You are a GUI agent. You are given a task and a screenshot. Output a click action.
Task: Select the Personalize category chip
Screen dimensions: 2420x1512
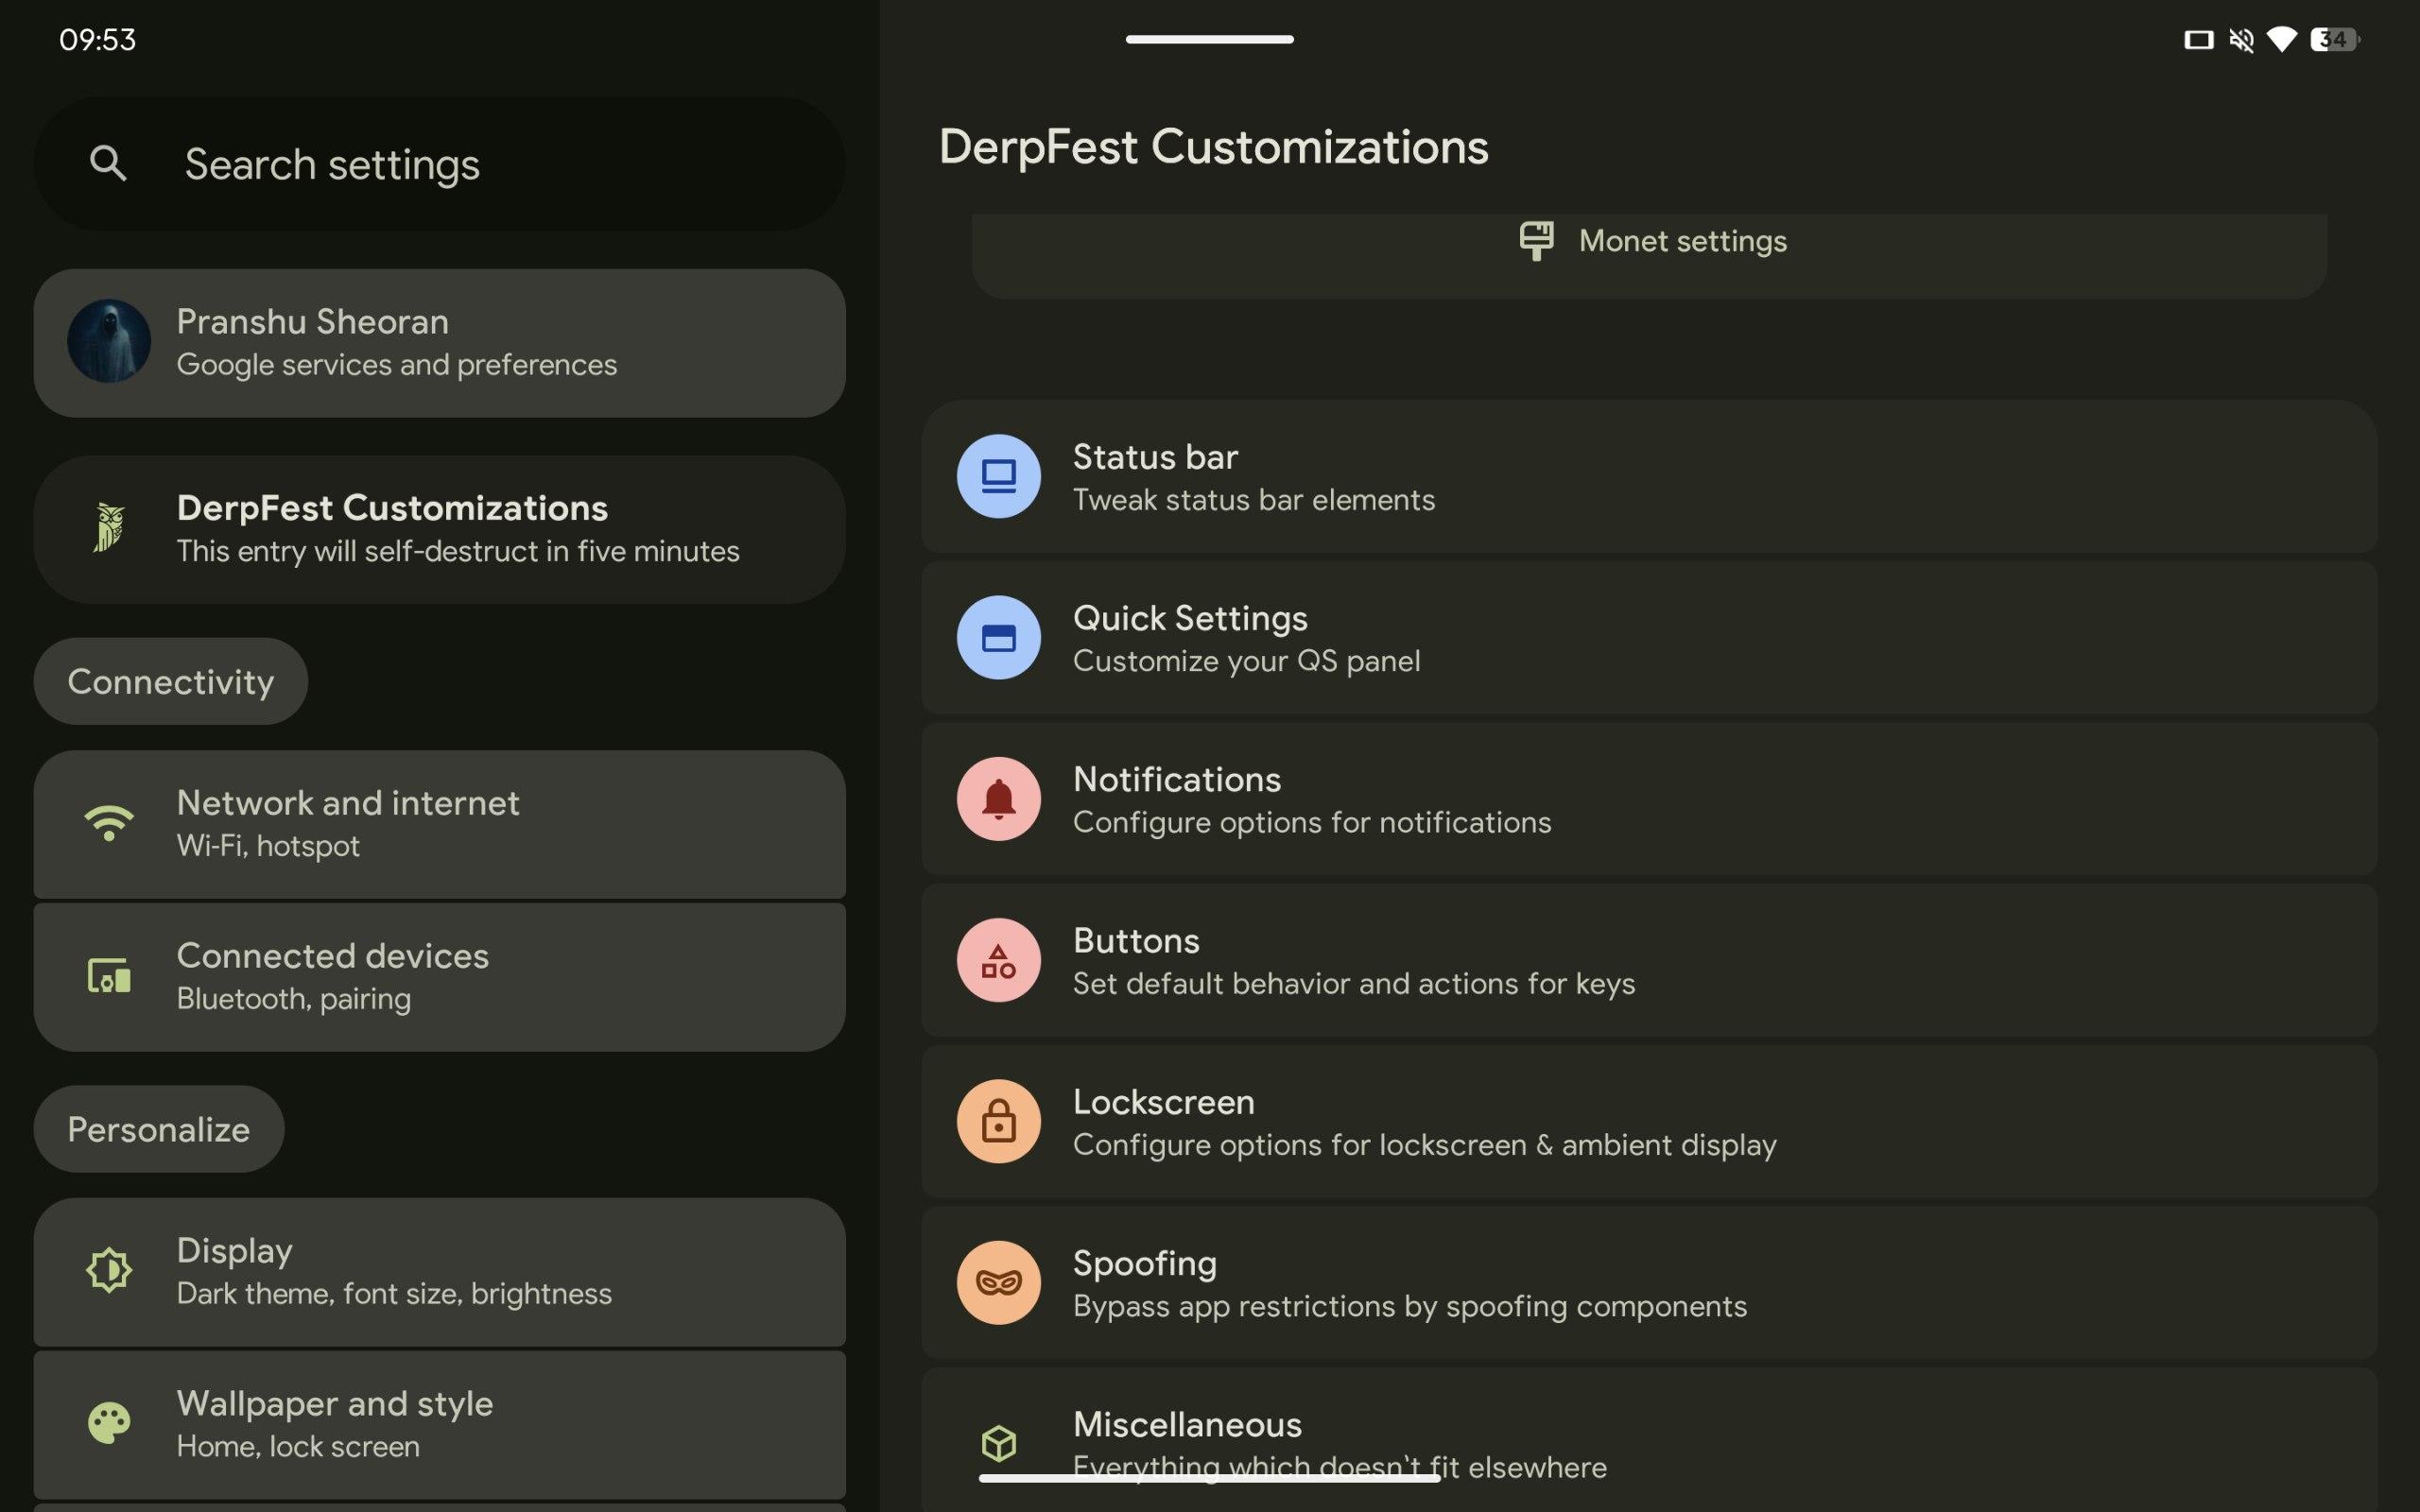158,1129
